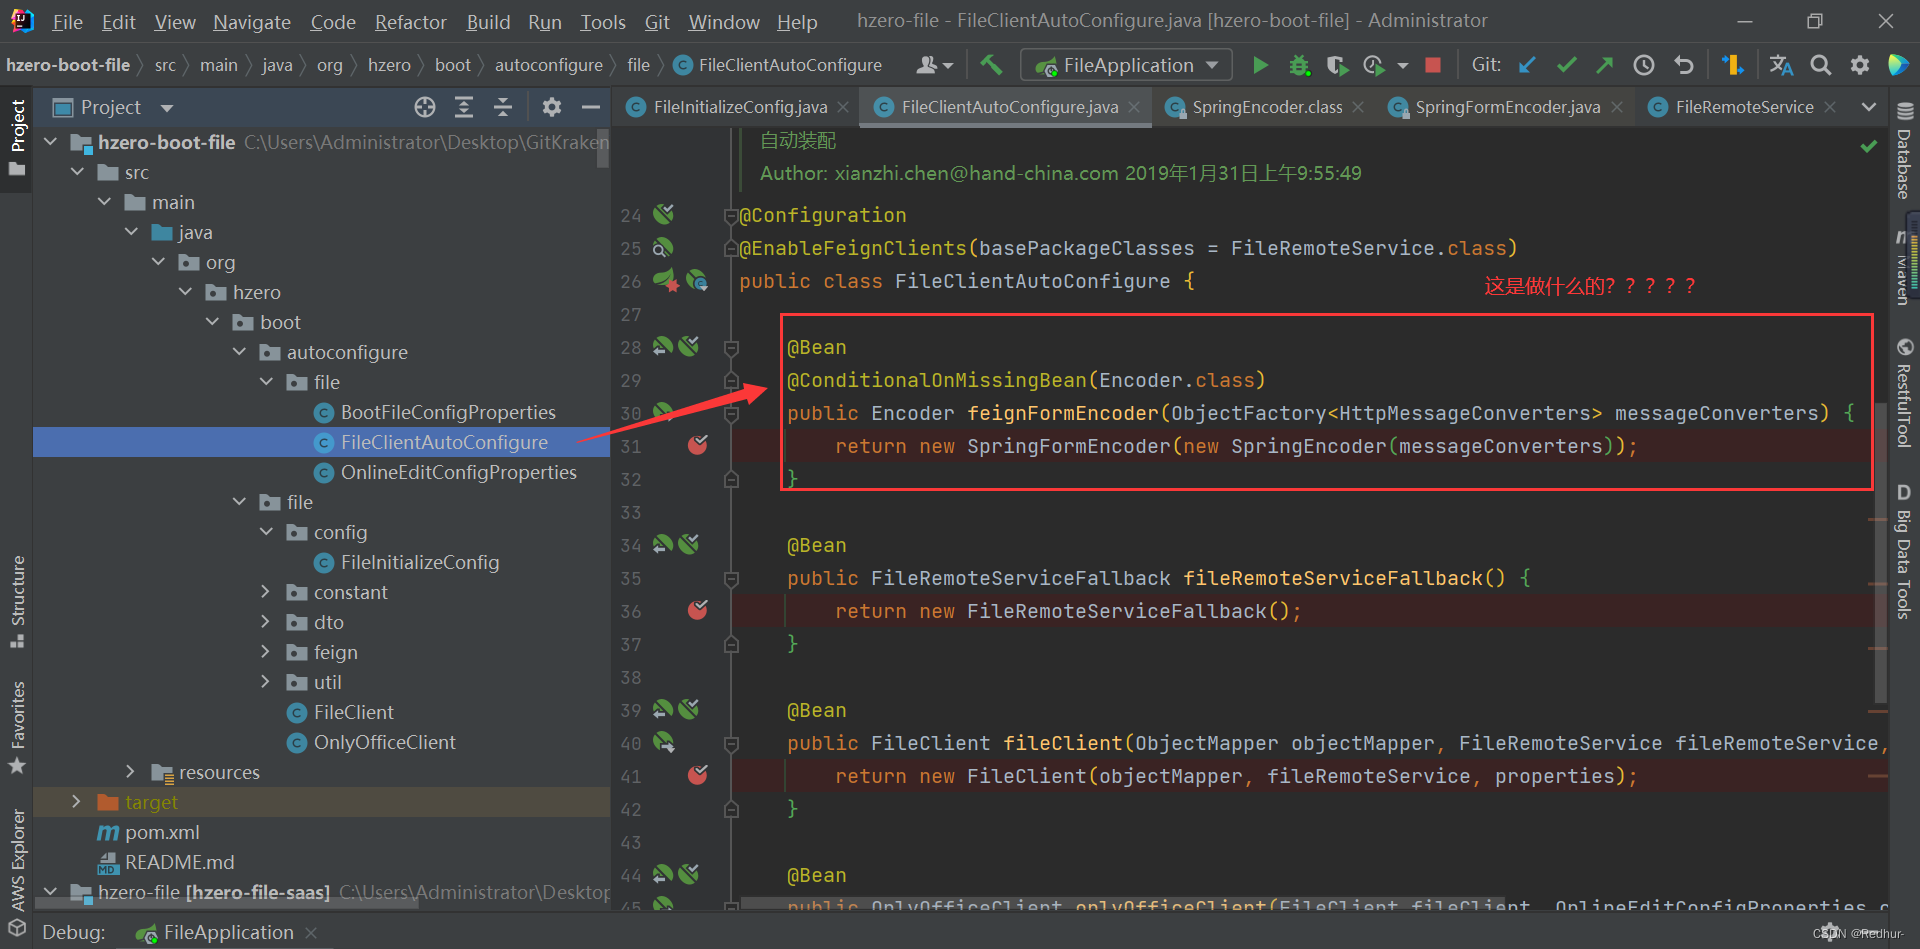This screenshot has width=1920, height=949.
Task: Fold the feignFormEncoder method at line 30
Action: (x=731, y=413)
